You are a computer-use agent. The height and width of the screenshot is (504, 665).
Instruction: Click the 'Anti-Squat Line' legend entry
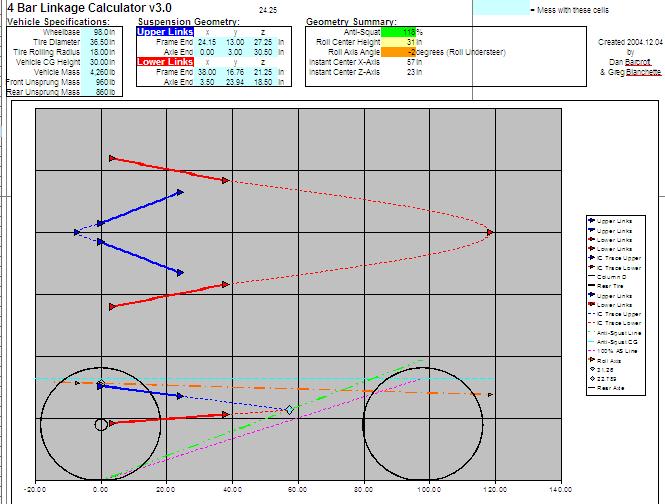[x=615, y=333]
